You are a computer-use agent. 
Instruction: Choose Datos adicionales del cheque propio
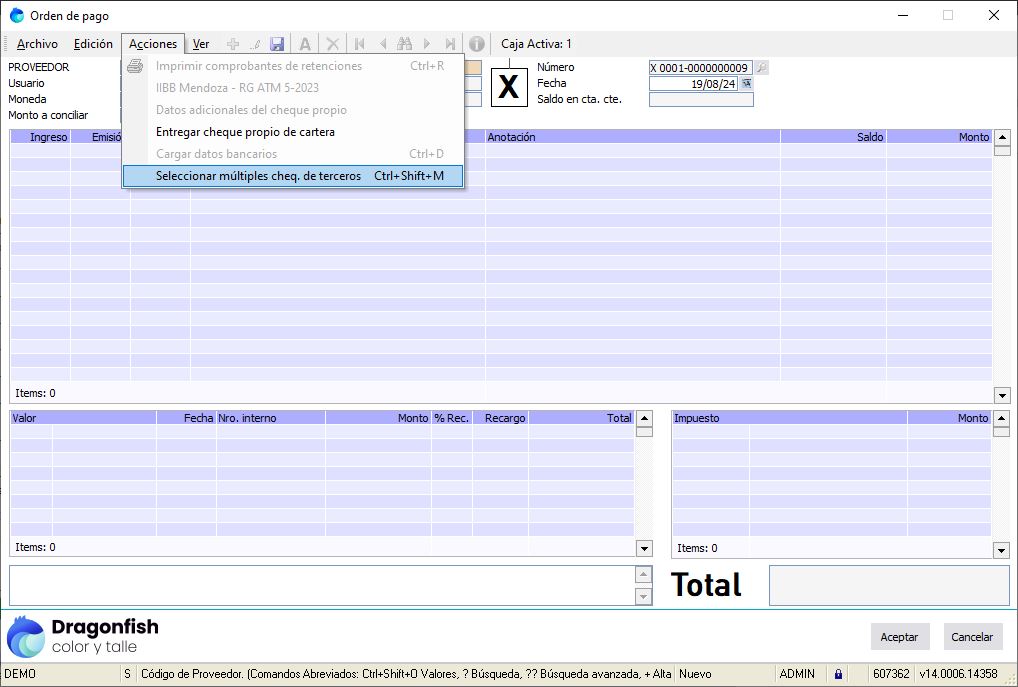(x=293, y=110)
